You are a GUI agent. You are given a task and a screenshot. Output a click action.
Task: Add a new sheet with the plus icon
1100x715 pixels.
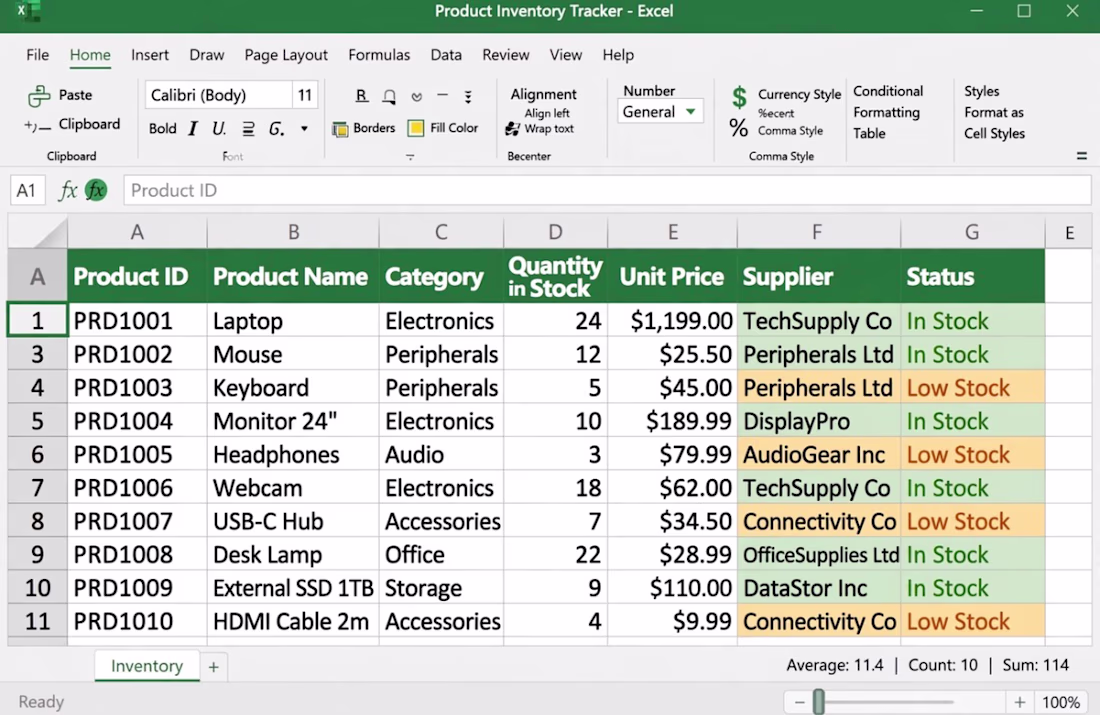click(213, 667)
